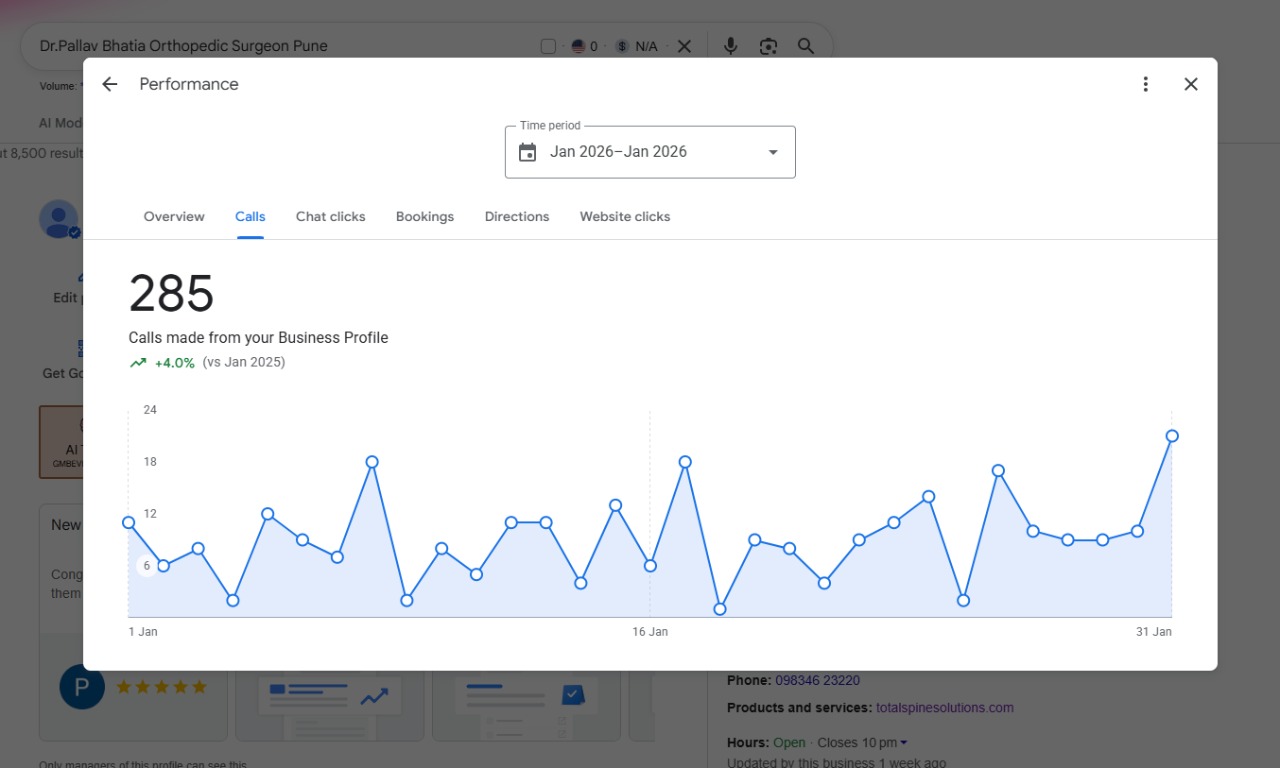Screen dimensions: 1280x768
Task: Click the magnifying glass search icon
Action: 806,46
